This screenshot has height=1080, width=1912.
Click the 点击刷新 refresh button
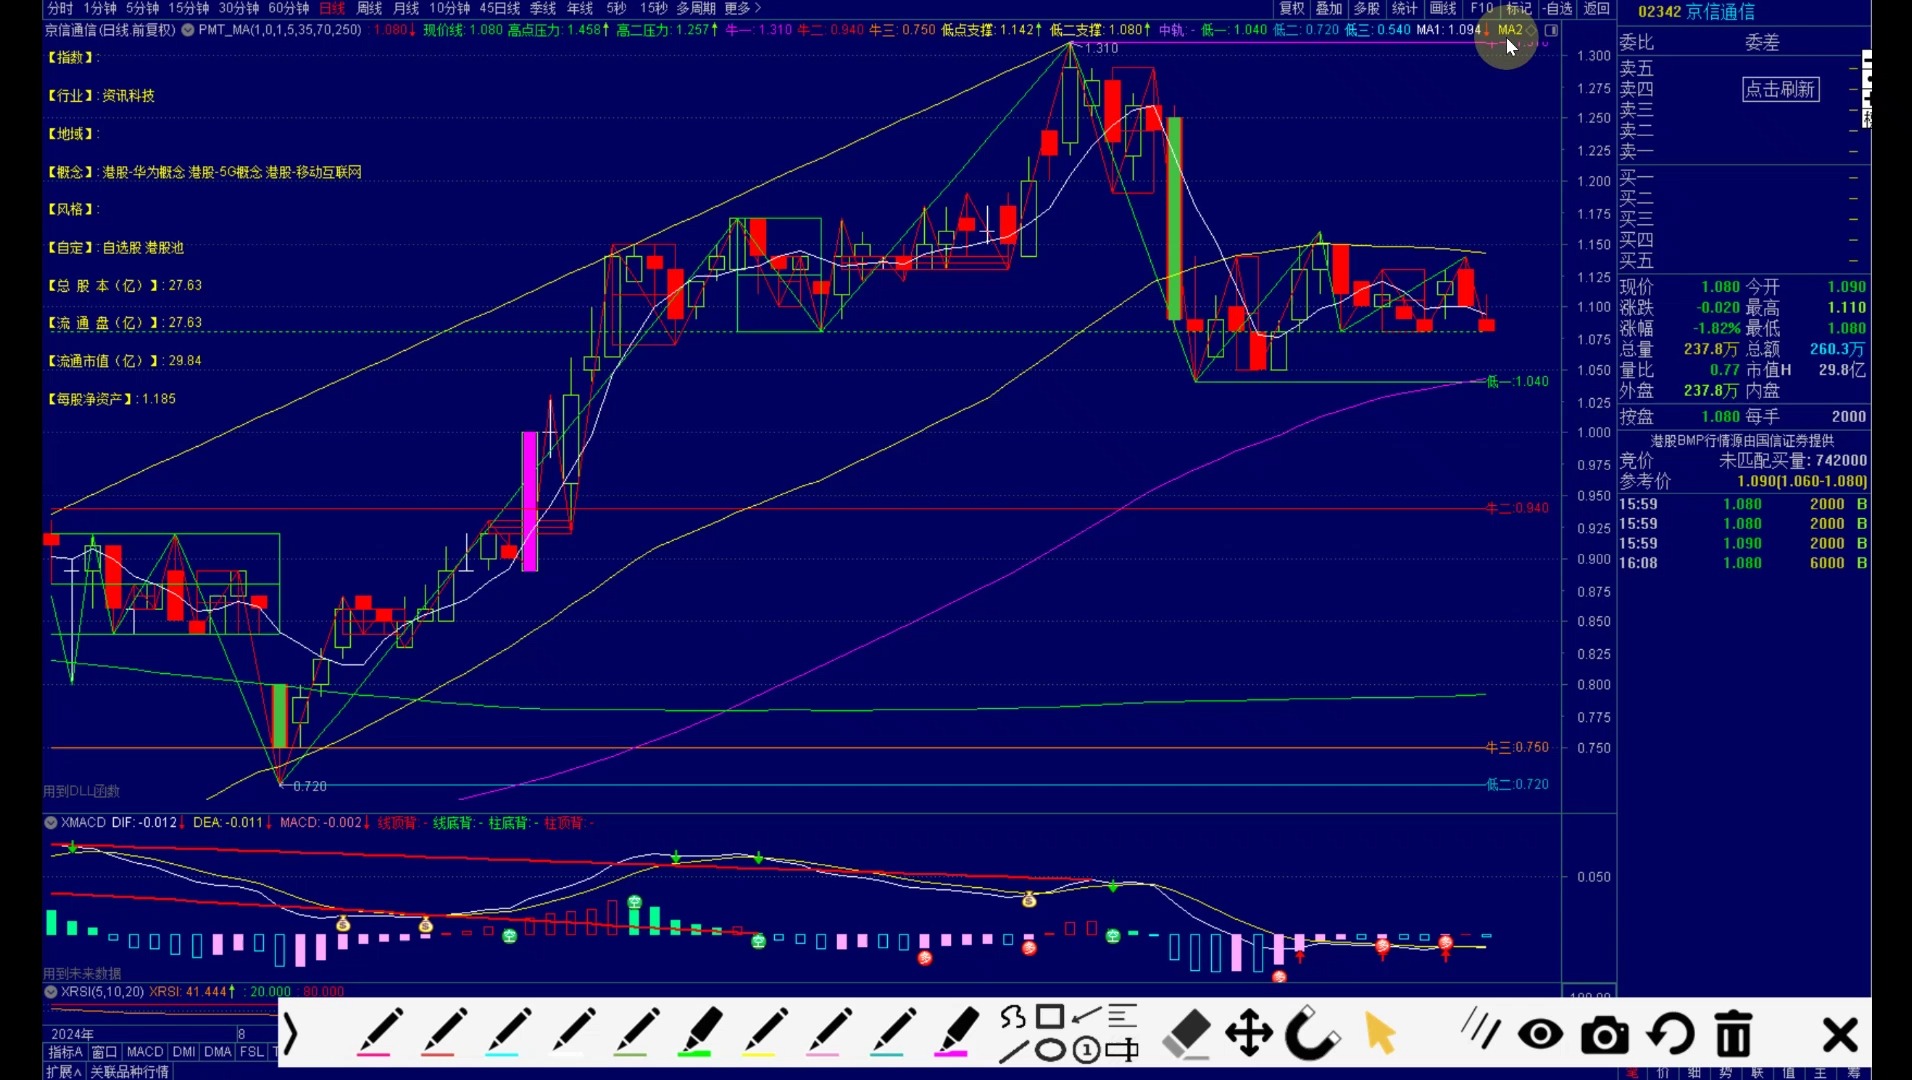[x=1780, y=89]
